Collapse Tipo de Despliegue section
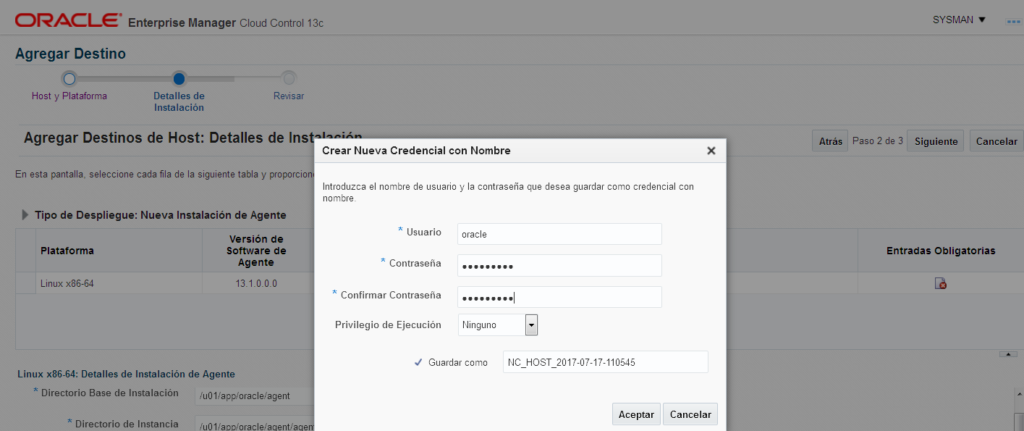The height and width of the screenshot is (431, 1024). pyautogui.click(x=25, y=215)
